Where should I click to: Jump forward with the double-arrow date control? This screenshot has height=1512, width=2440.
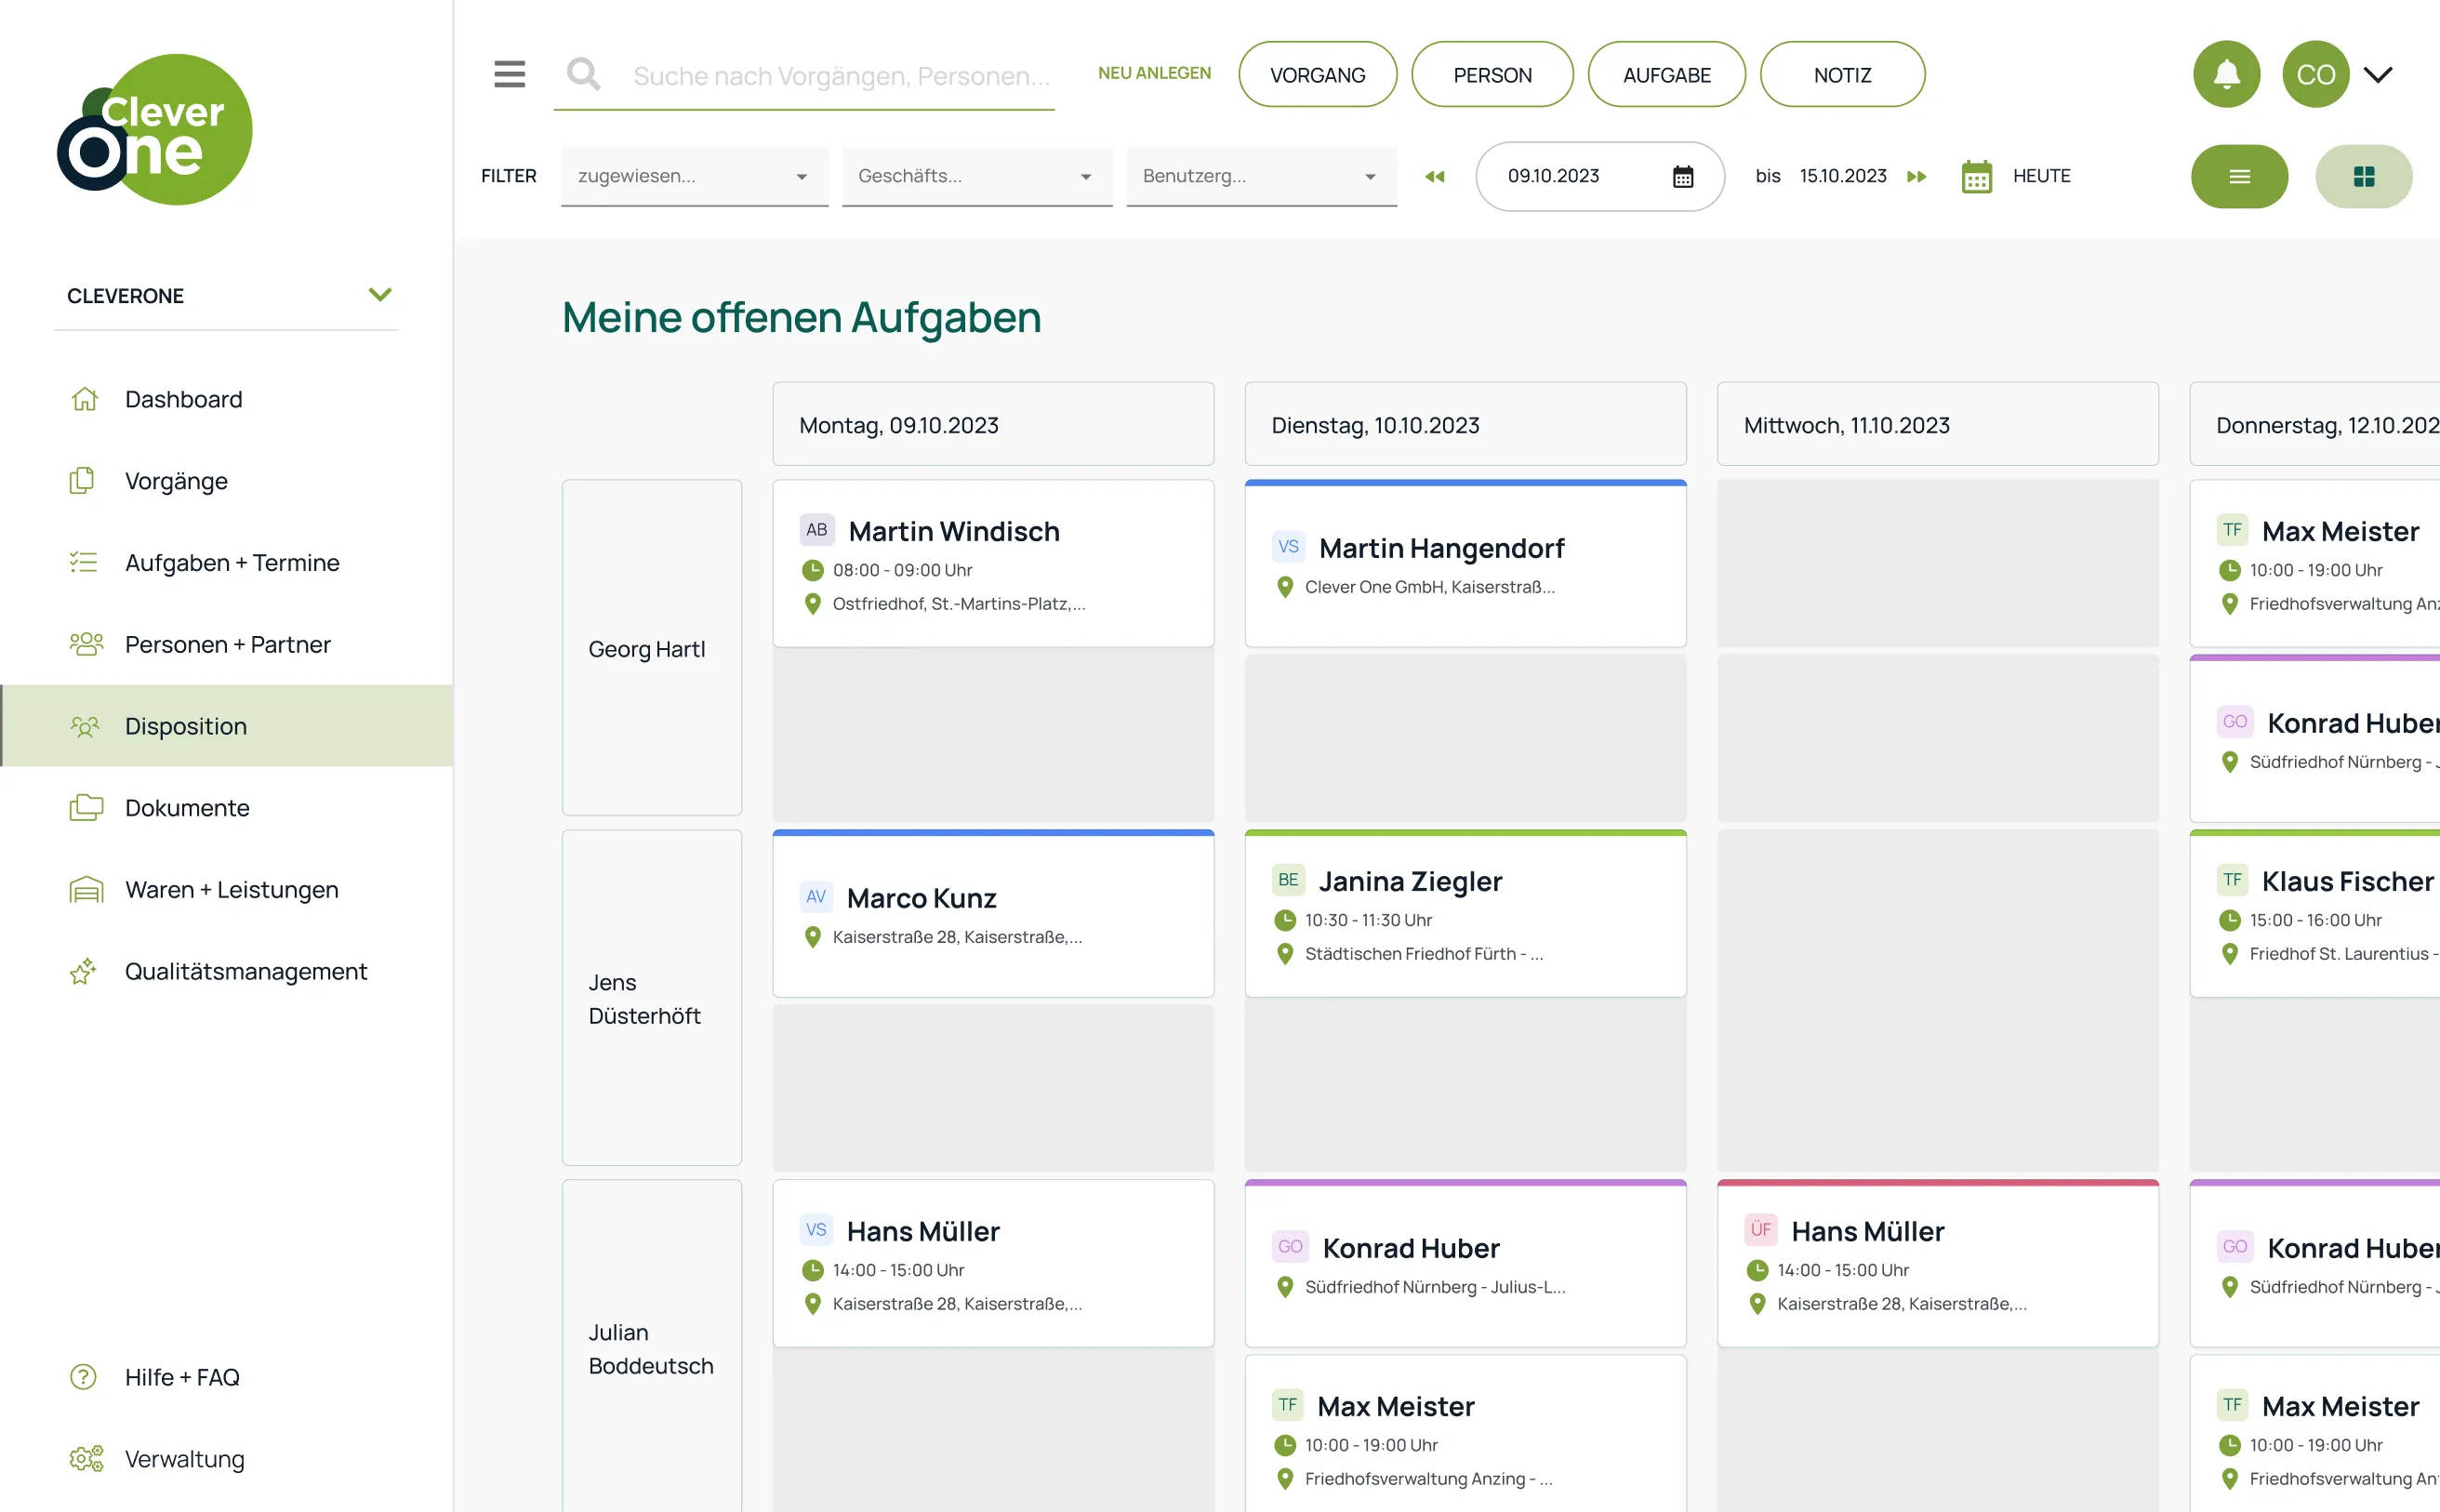1917,176
